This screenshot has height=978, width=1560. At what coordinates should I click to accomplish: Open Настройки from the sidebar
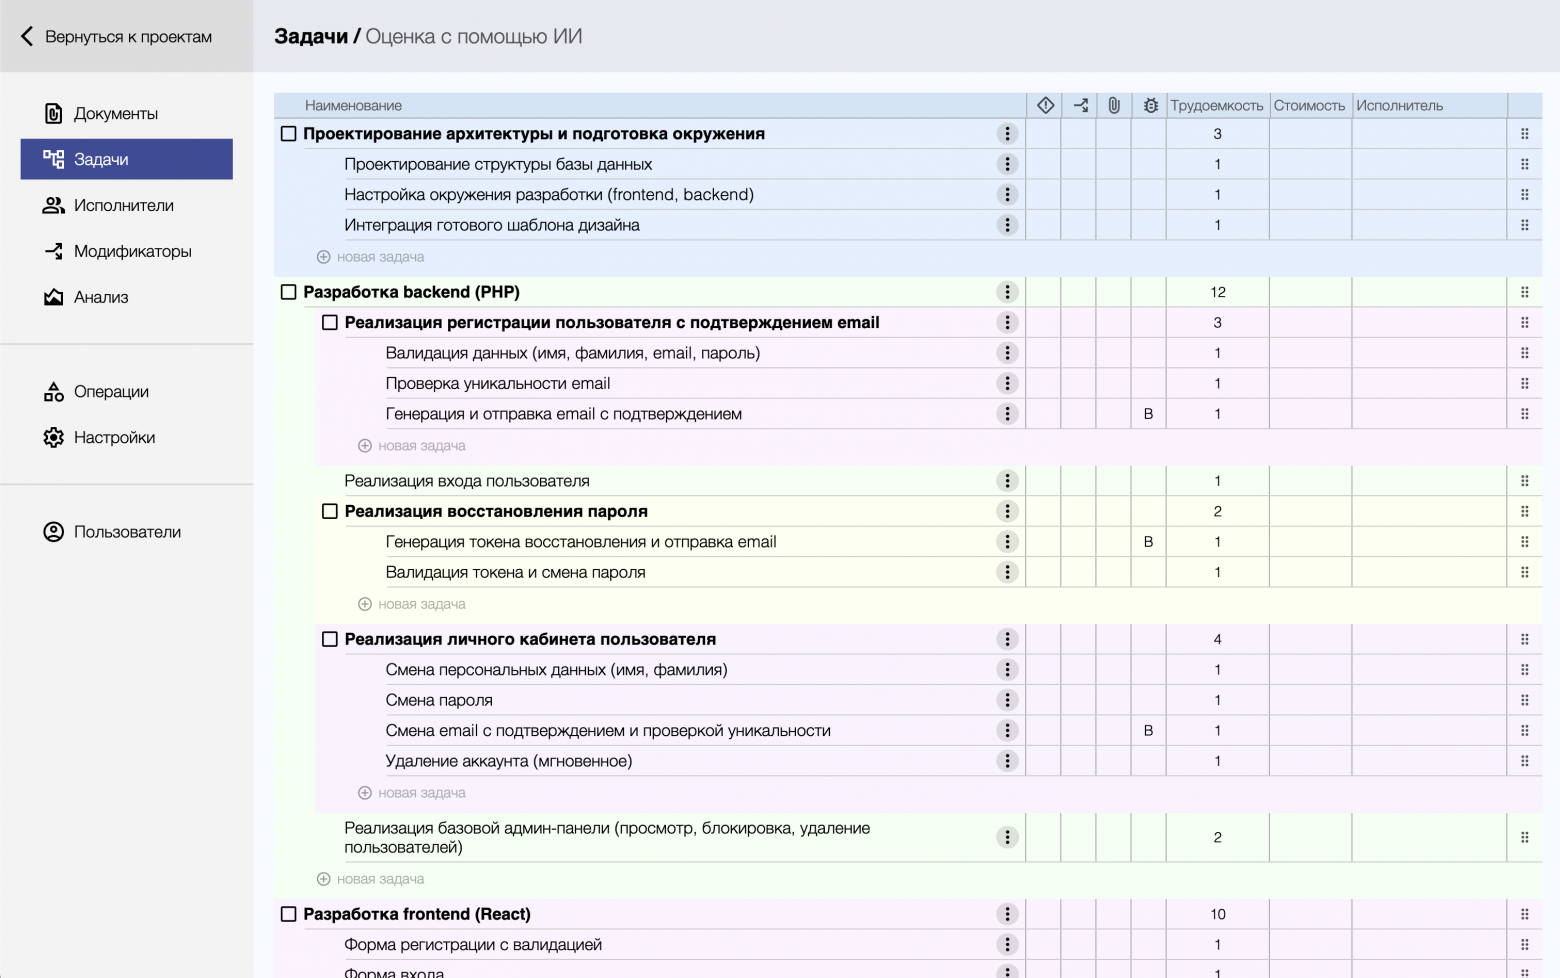coord(114,438)
